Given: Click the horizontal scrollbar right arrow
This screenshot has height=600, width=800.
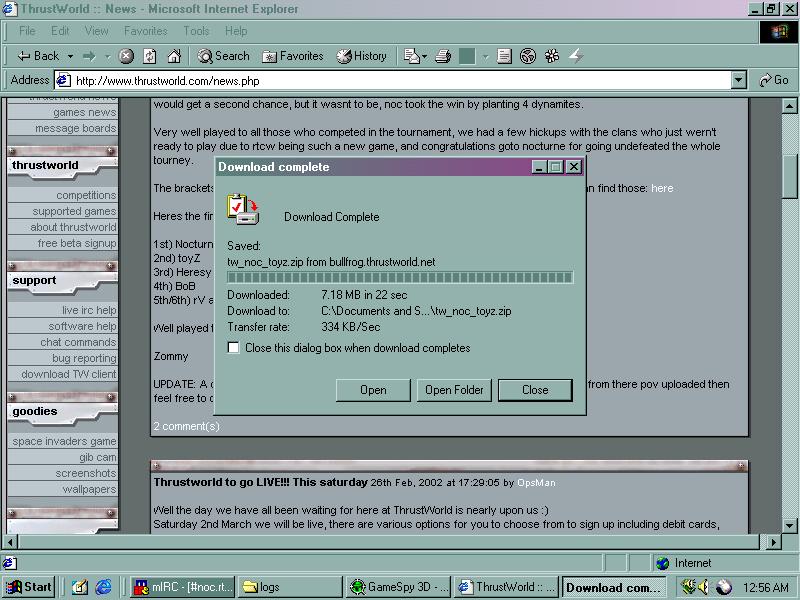Looking at the screenshot, I should (774, 542).
